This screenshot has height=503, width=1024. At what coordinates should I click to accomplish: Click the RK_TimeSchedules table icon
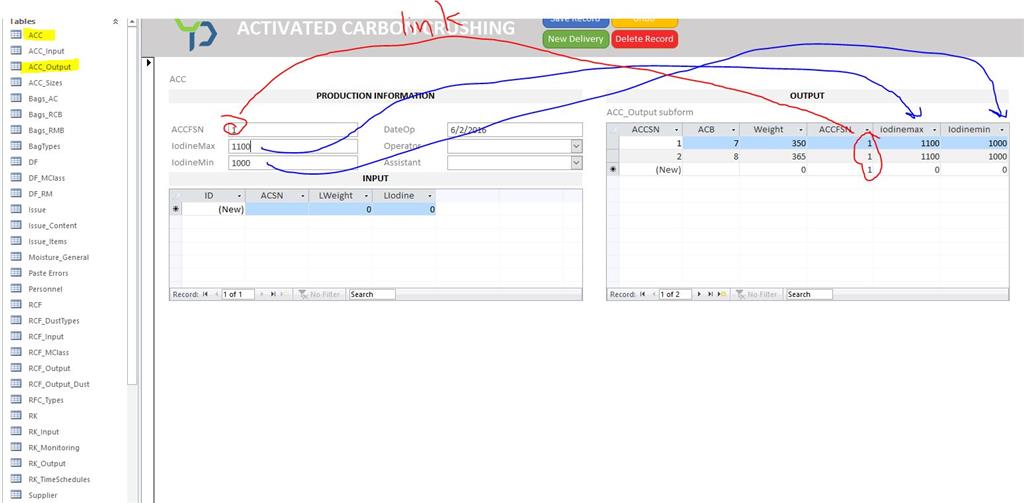point(16,479)
